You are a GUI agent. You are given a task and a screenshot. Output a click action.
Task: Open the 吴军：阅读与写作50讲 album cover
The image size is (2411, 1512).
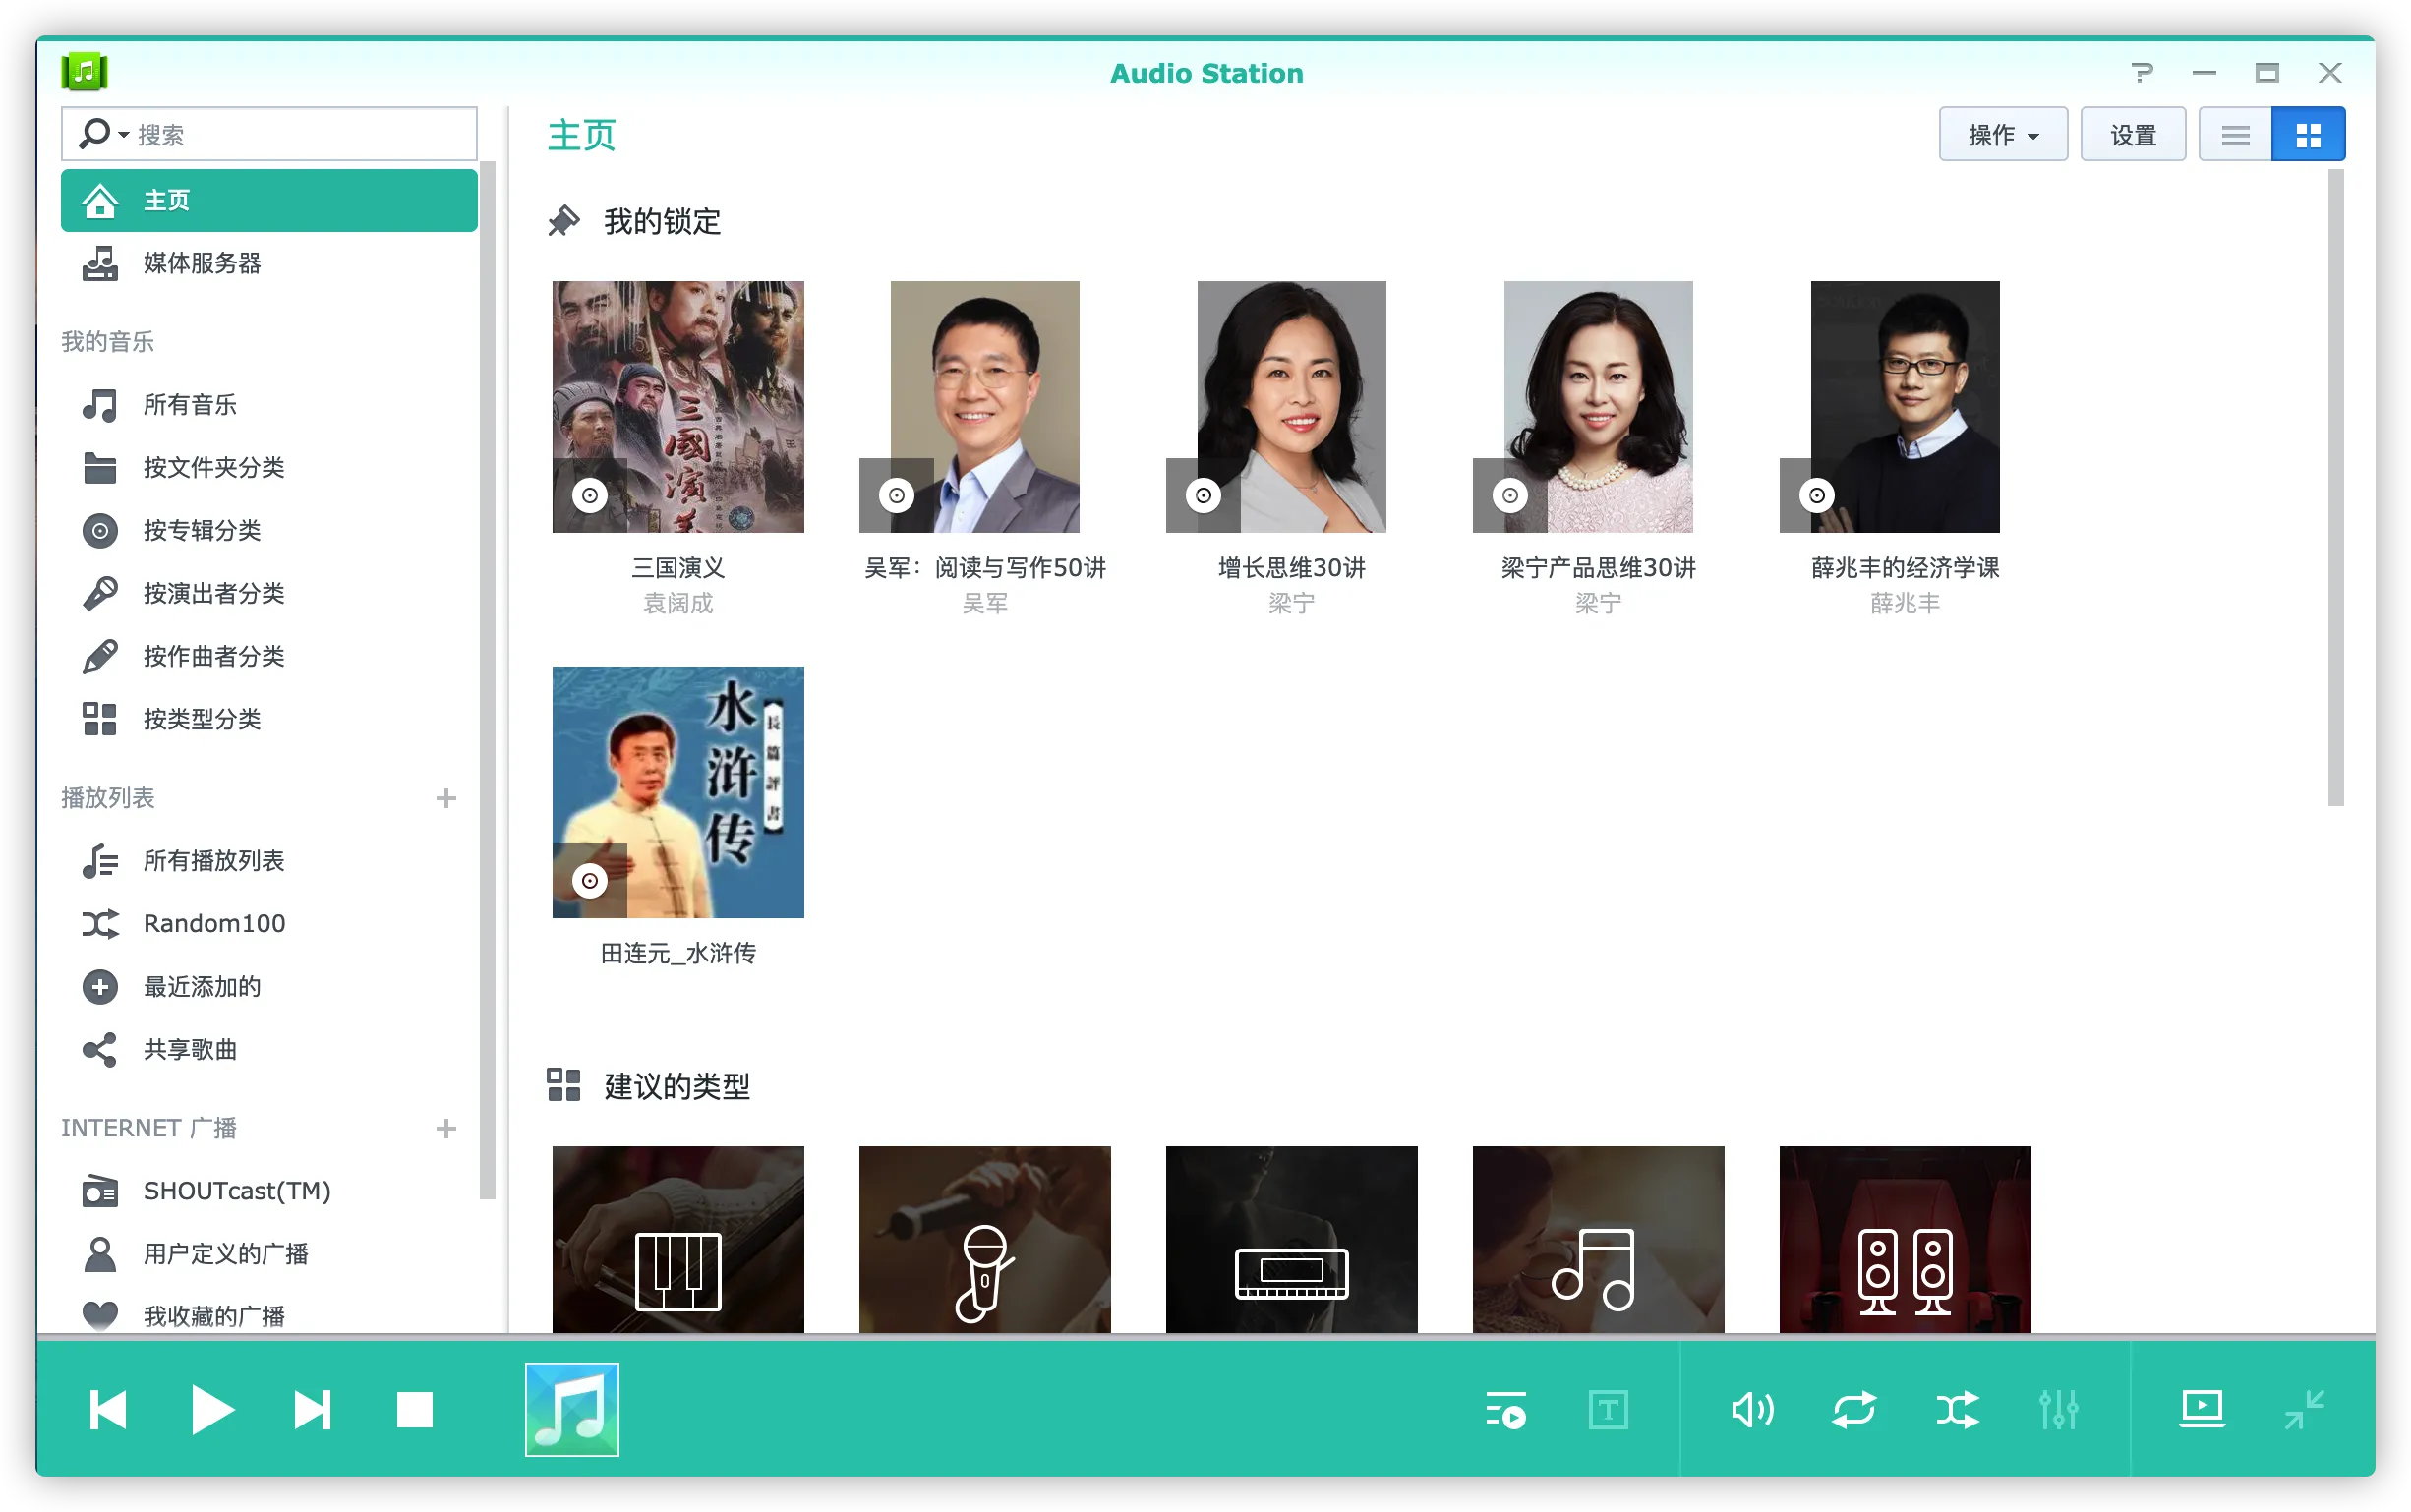tap(985, 407)
